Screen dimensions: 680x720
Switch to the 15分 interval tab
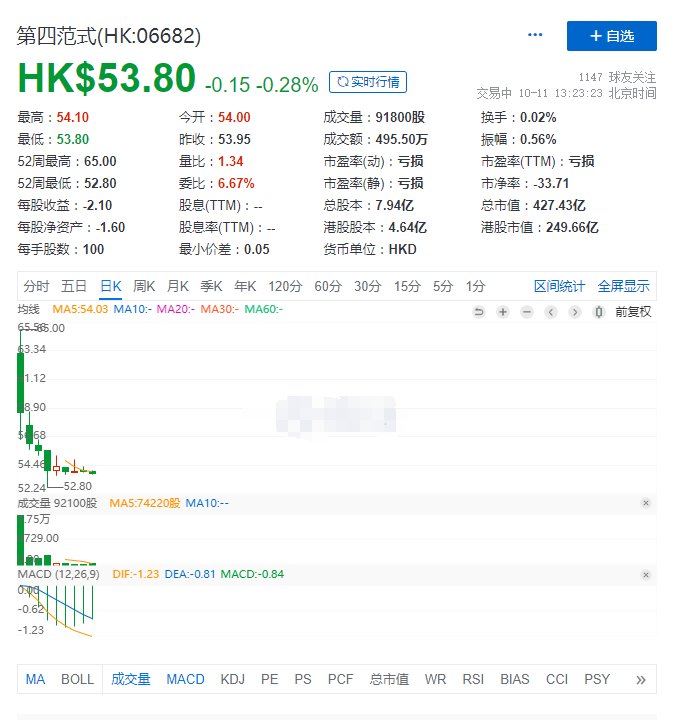point(407,287)
